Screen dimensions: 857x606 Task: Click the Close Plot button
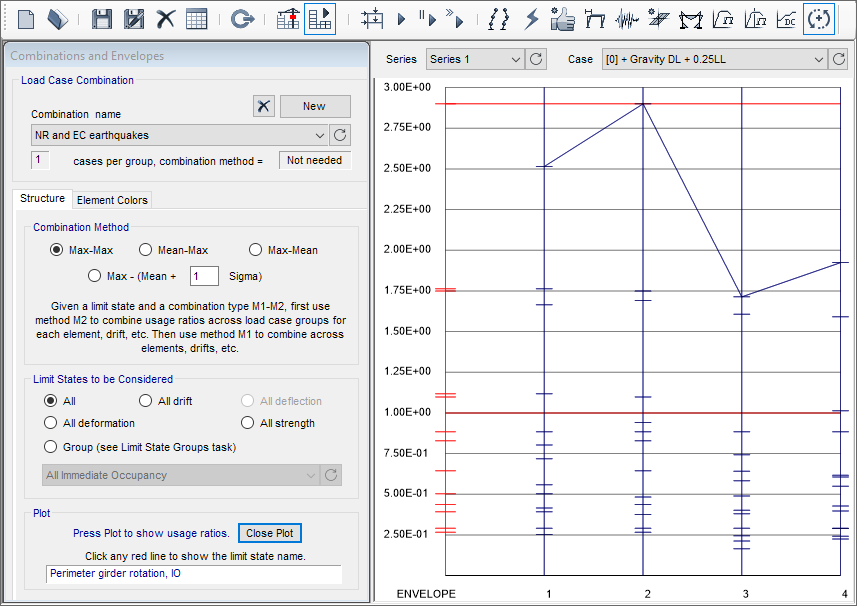269,533
